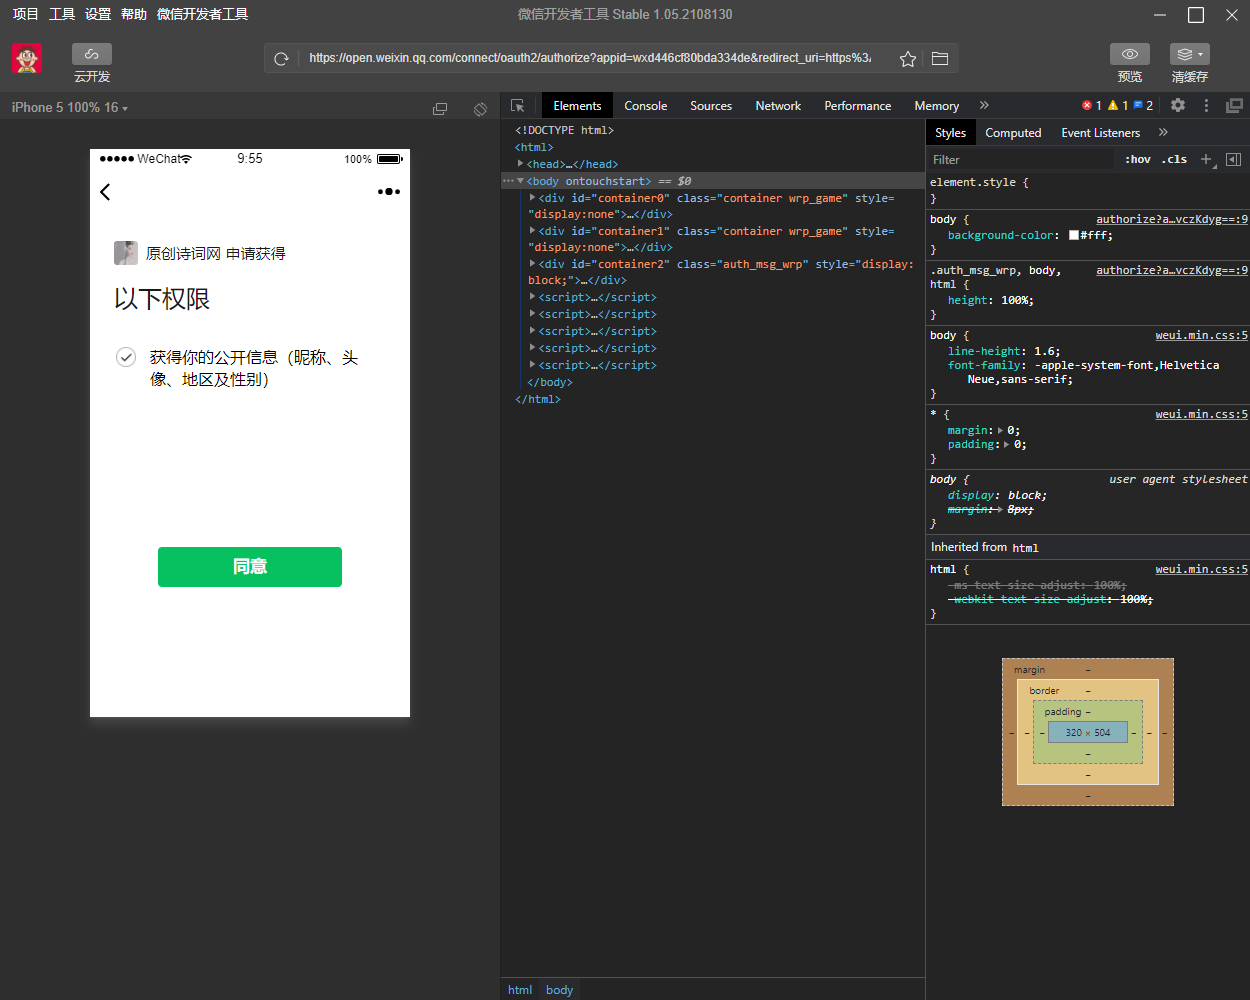Expand the last script node
Image resolution: width=1250 pixels, height=1000 pixels.
click(532, 364)
